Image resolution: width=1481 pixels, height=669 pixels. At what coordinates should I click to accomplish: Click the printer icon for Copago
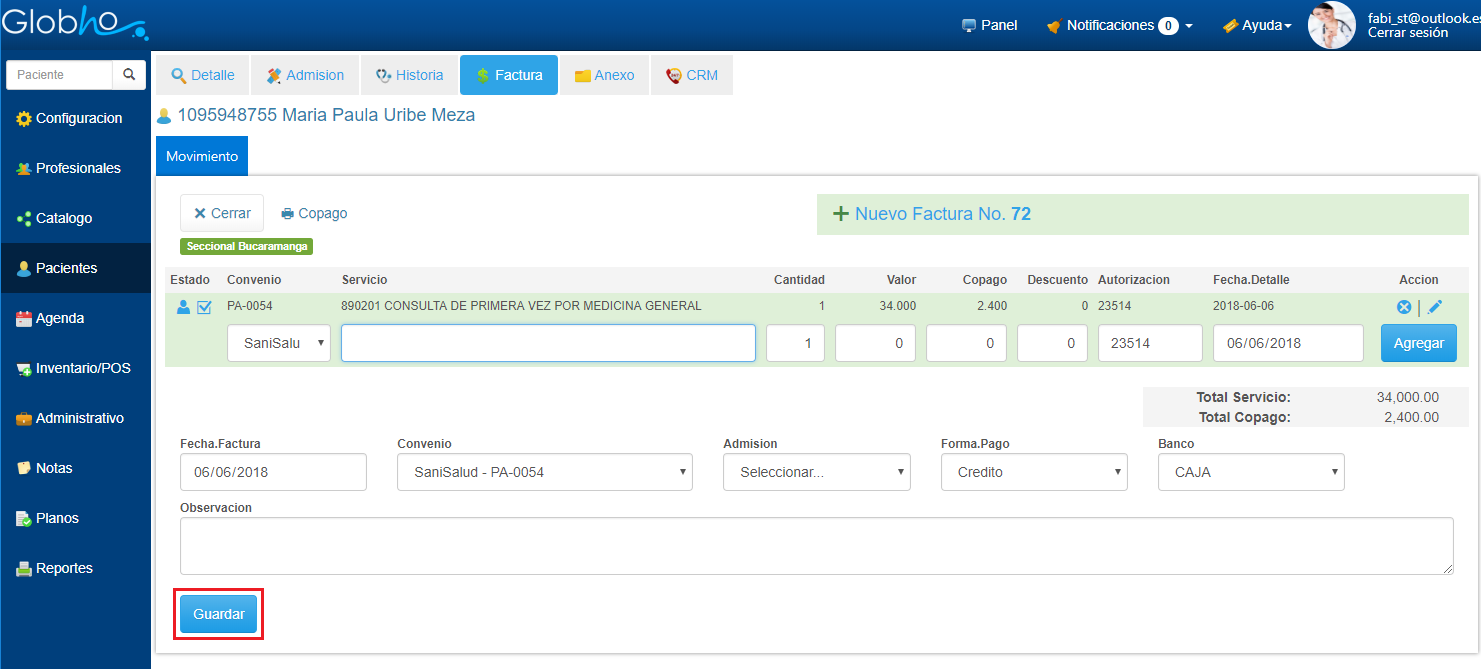[288, 214]
